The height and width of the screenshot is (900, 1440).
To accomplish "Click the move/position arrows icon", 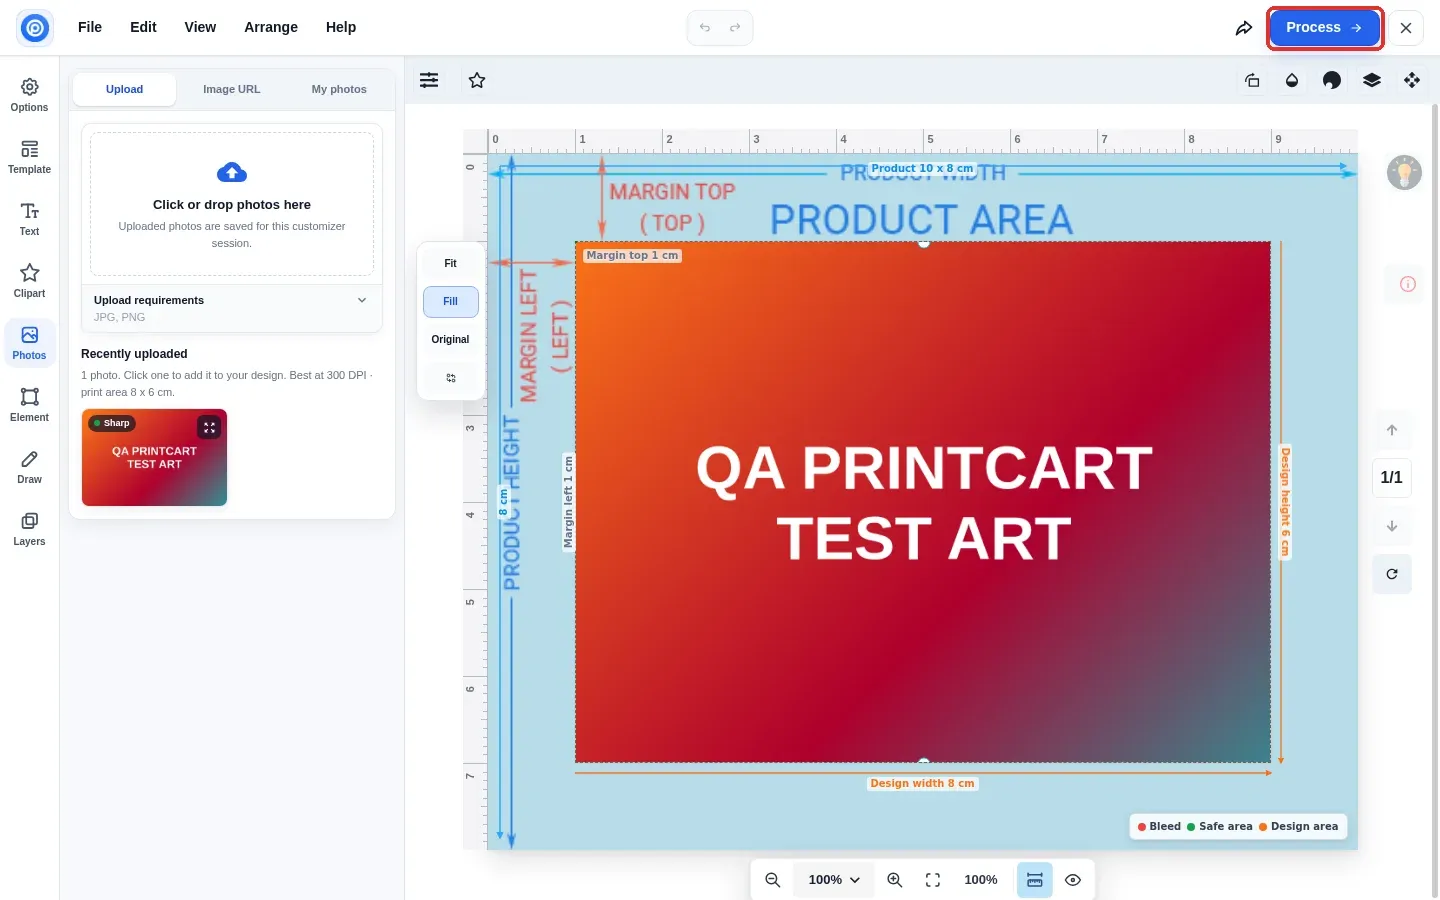I will pos(1412,80).
